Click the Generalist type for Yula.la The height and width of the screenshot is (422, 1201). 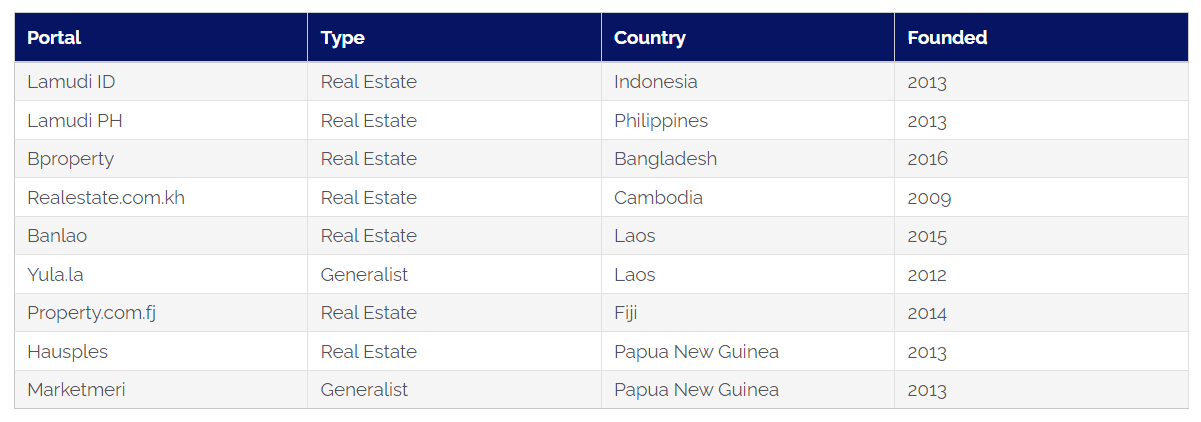[364, 275]
